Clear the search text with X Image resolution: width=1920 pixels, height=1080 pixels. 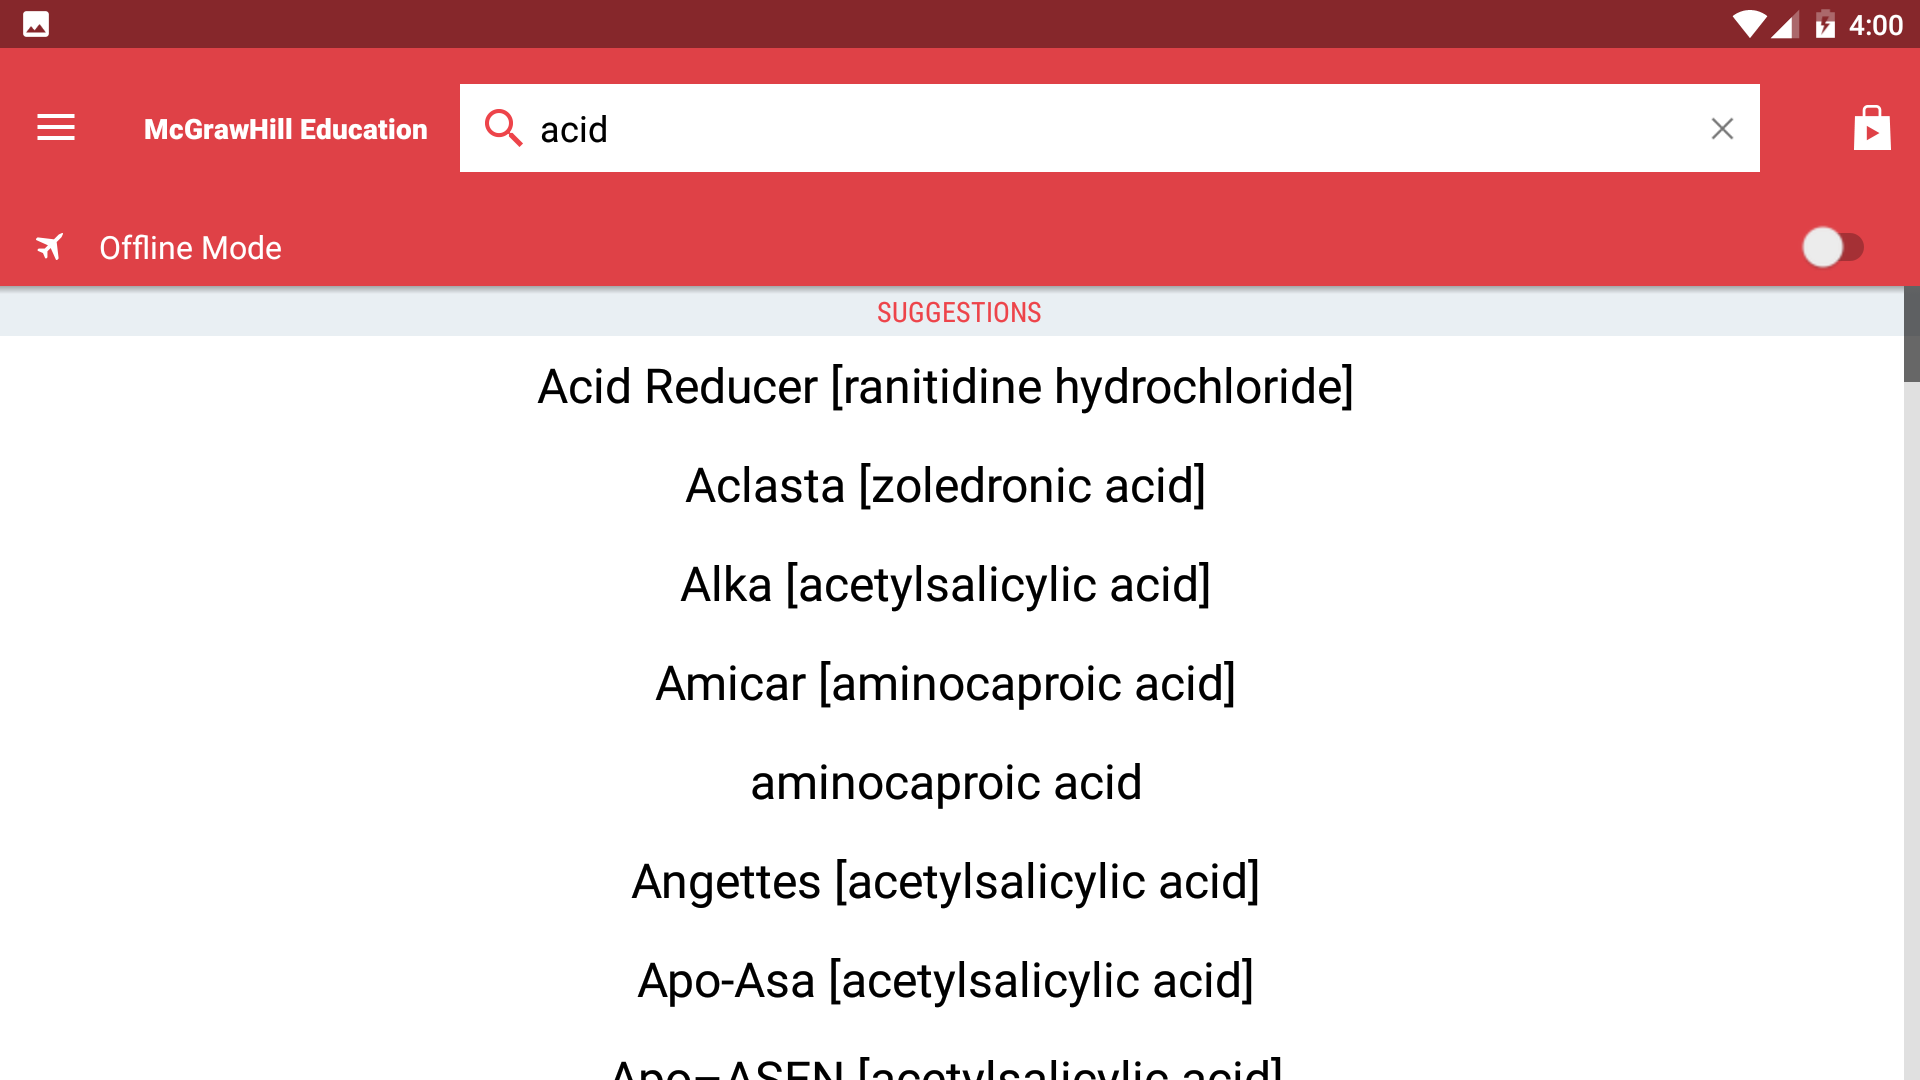click(x=1722, y=128)
